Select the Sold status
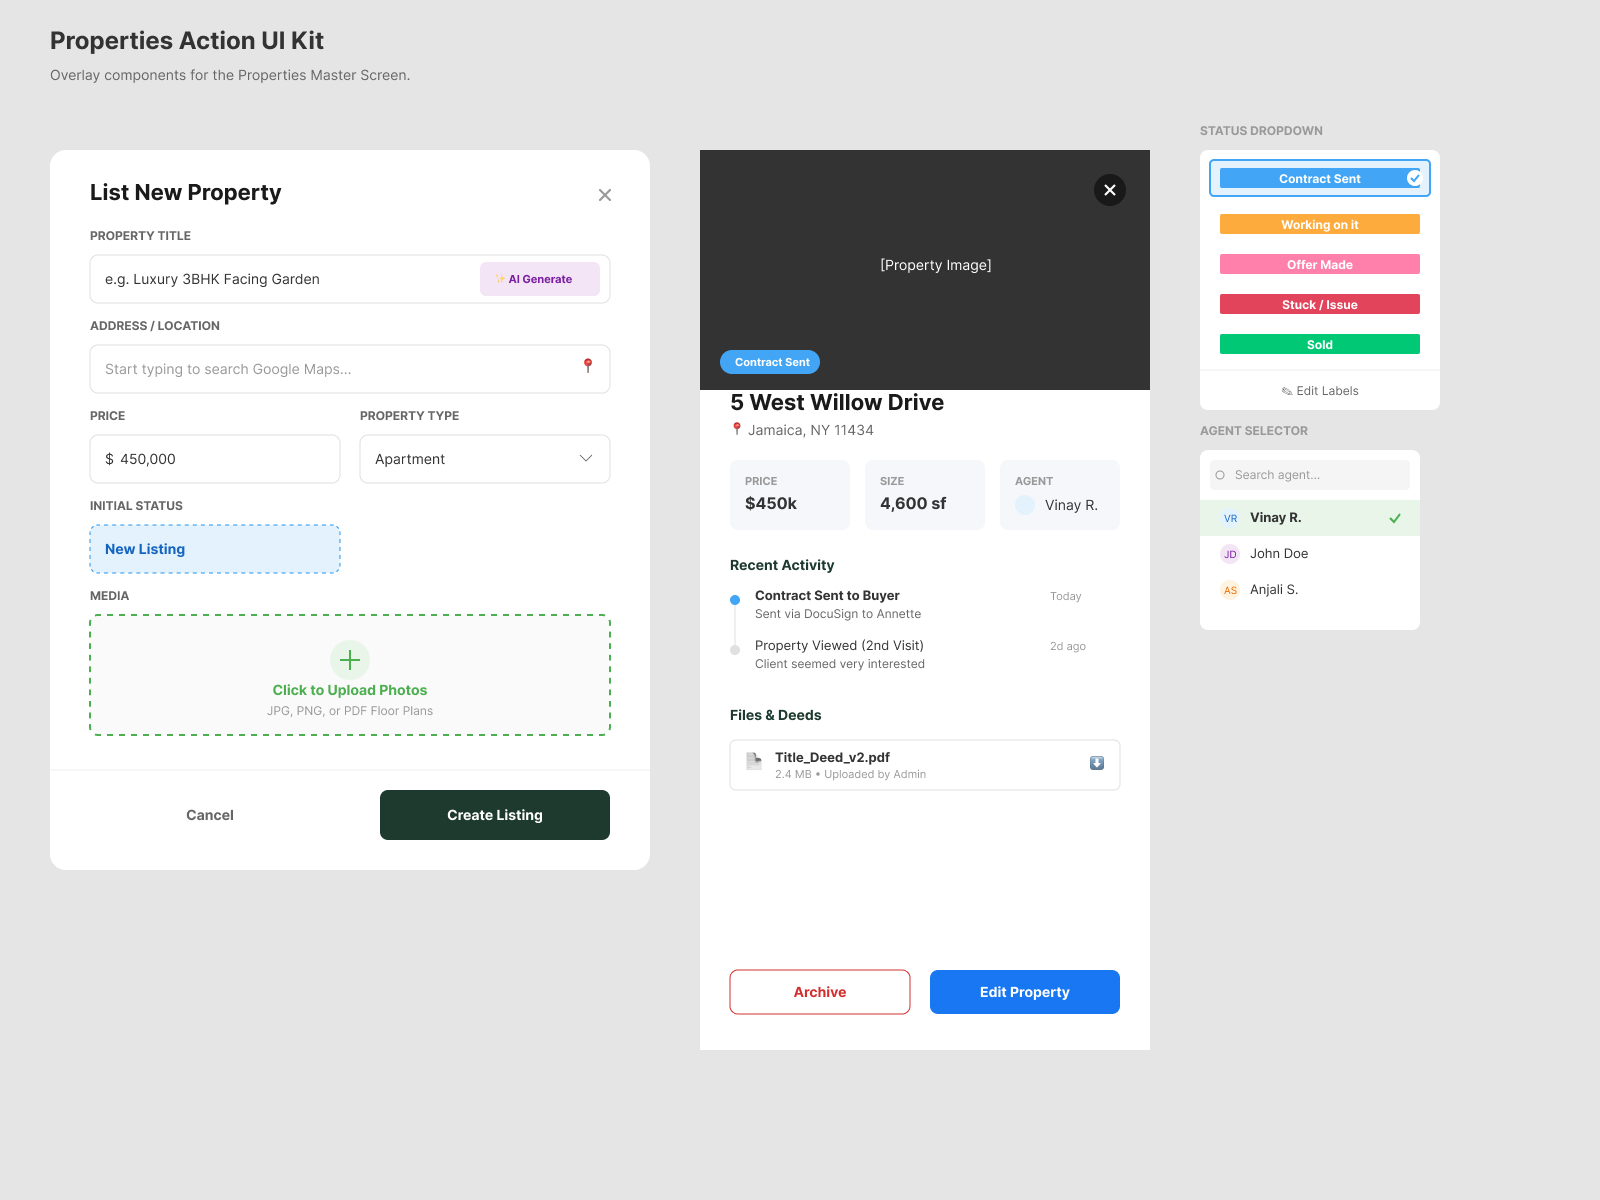Image resolution: width=1600 pixels, height=1200 pixels. tap(1320, 344)
